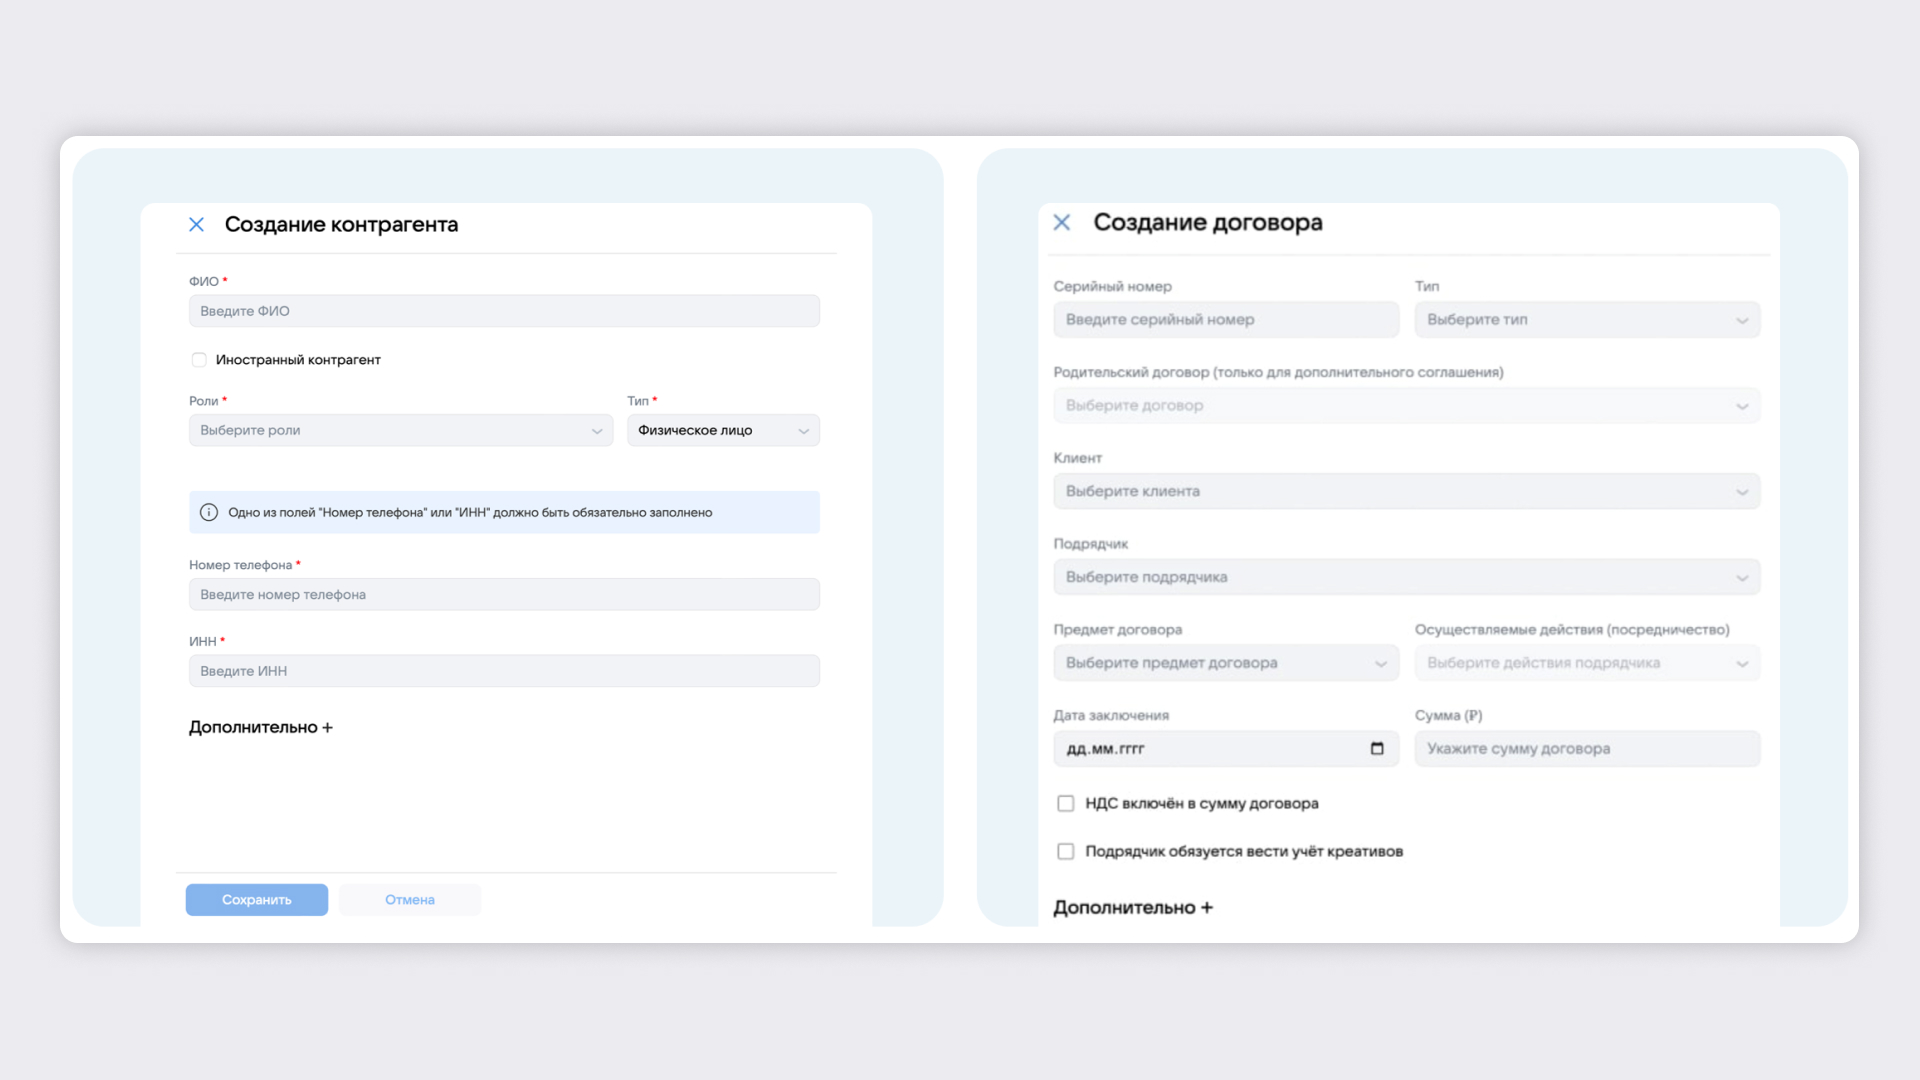Expand the Выберите договор parent contract dropdown
The height and width of the screenshot is (1080, 1920).
[x=1406, y=406]
